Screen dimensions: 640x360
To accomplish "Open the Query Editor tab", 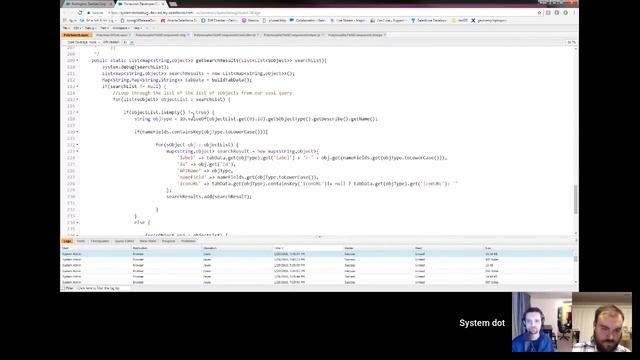I will (x=124, y=241).
